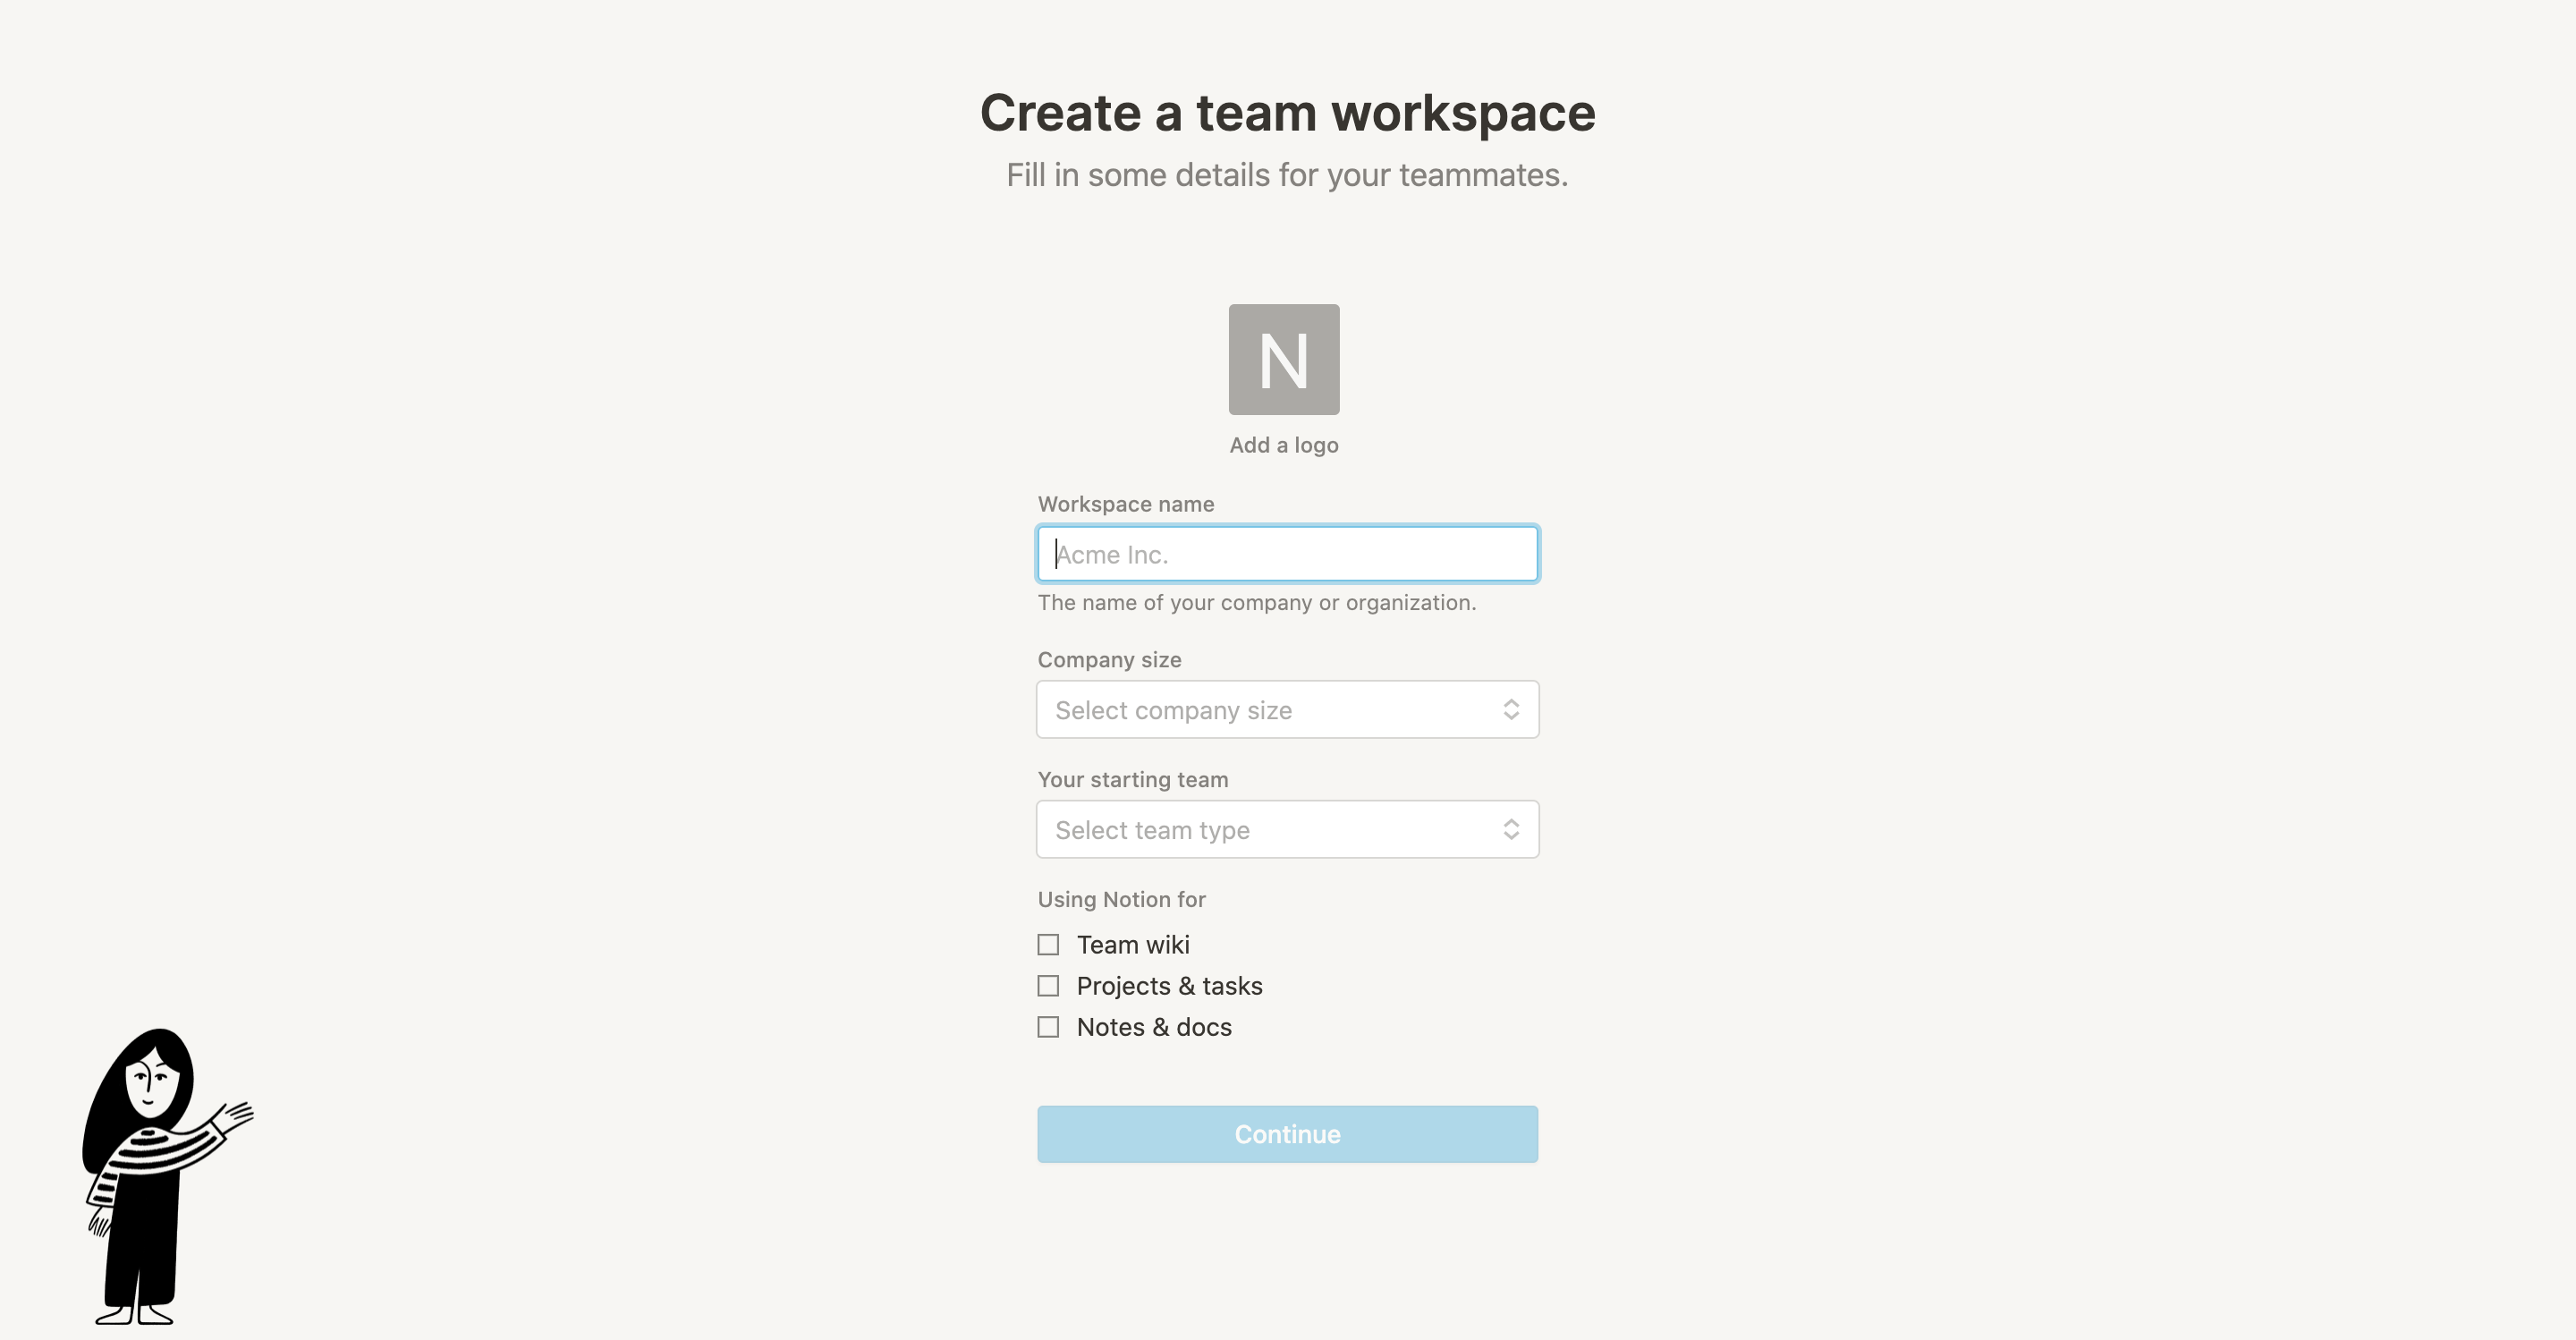Click the Continue button

[x=1286, y=1133]
